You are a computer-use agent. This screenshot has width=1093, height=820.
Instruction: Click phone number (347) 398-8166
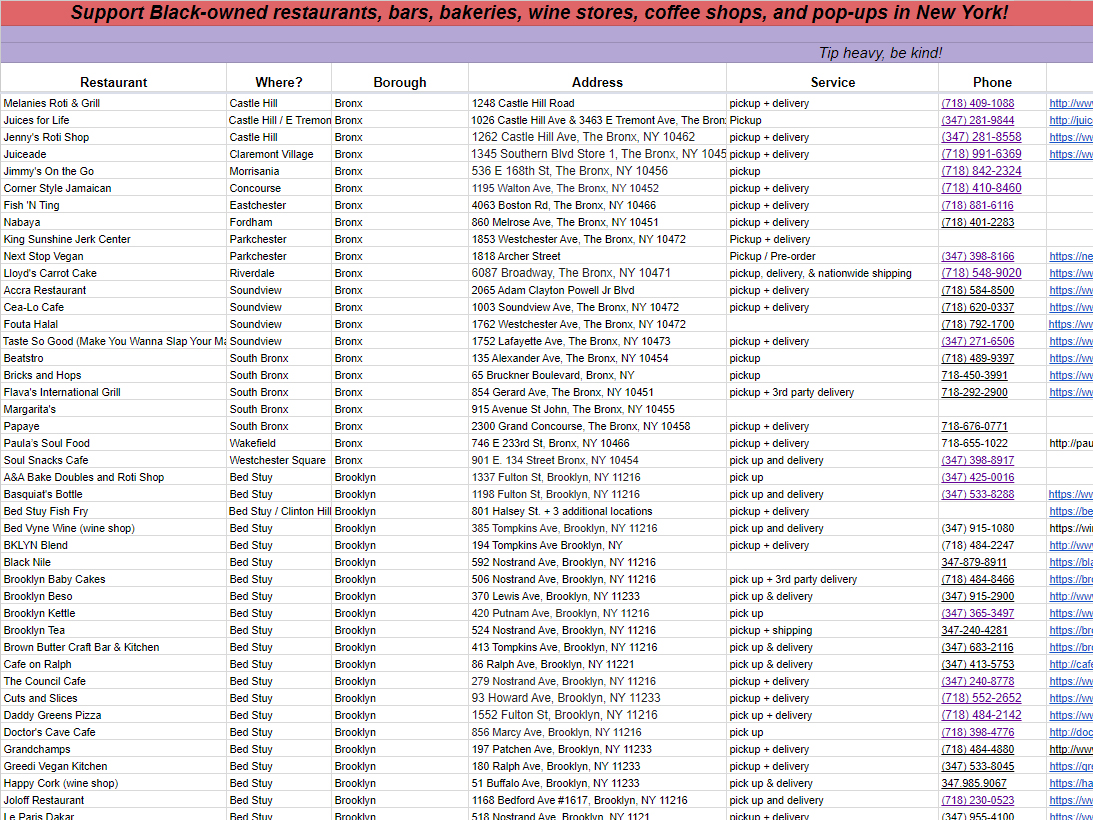tap(978, 256)
